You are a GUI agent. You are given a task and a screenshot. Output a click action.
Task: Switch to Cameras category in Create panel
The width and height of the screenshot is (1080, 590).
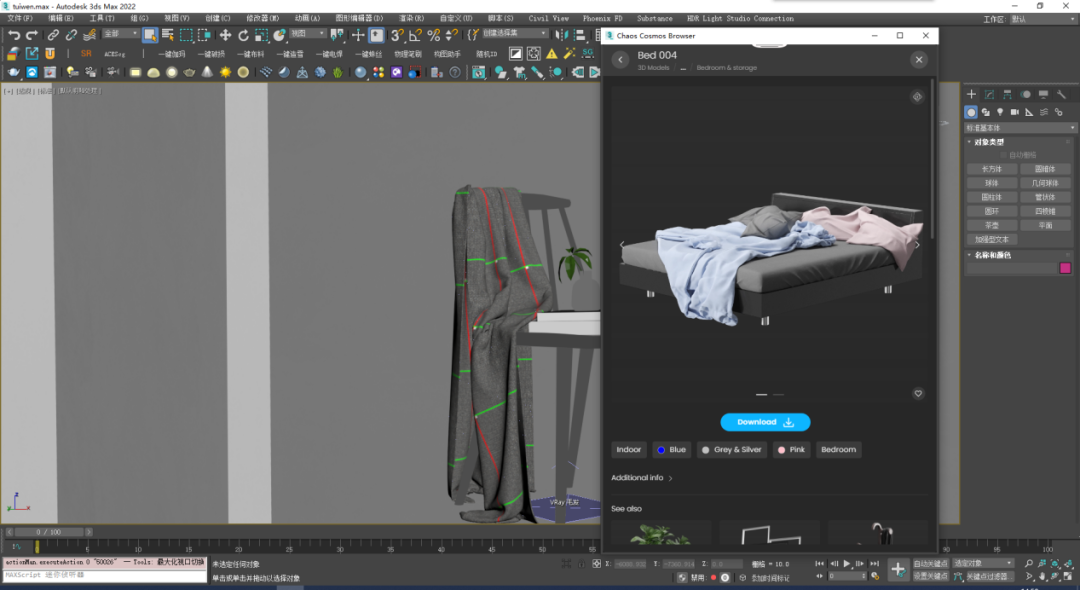[1015, 112]
